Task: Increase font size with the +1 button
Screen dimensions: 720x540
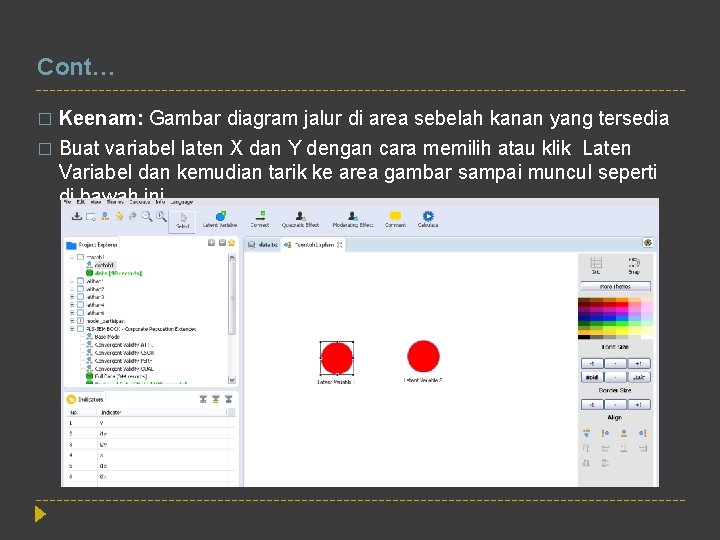Action: click(x=639, y=364)
